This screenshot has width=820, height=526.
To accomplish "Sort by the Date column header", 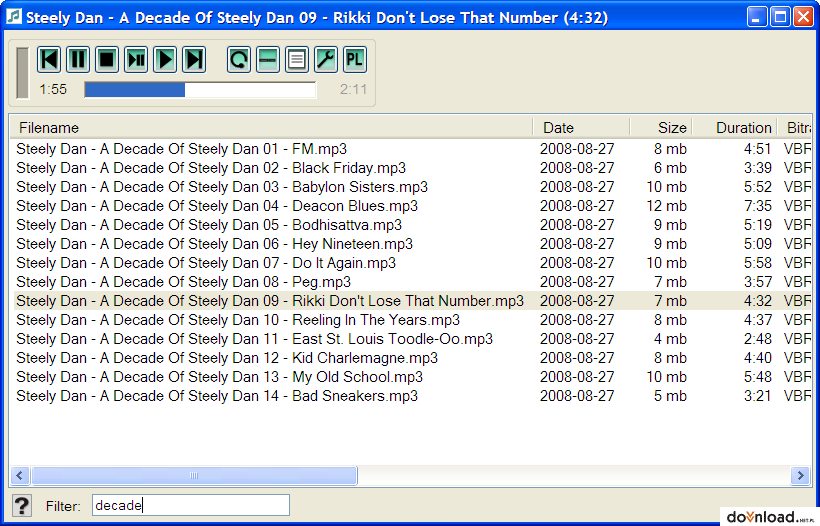I will click(582, 128).
